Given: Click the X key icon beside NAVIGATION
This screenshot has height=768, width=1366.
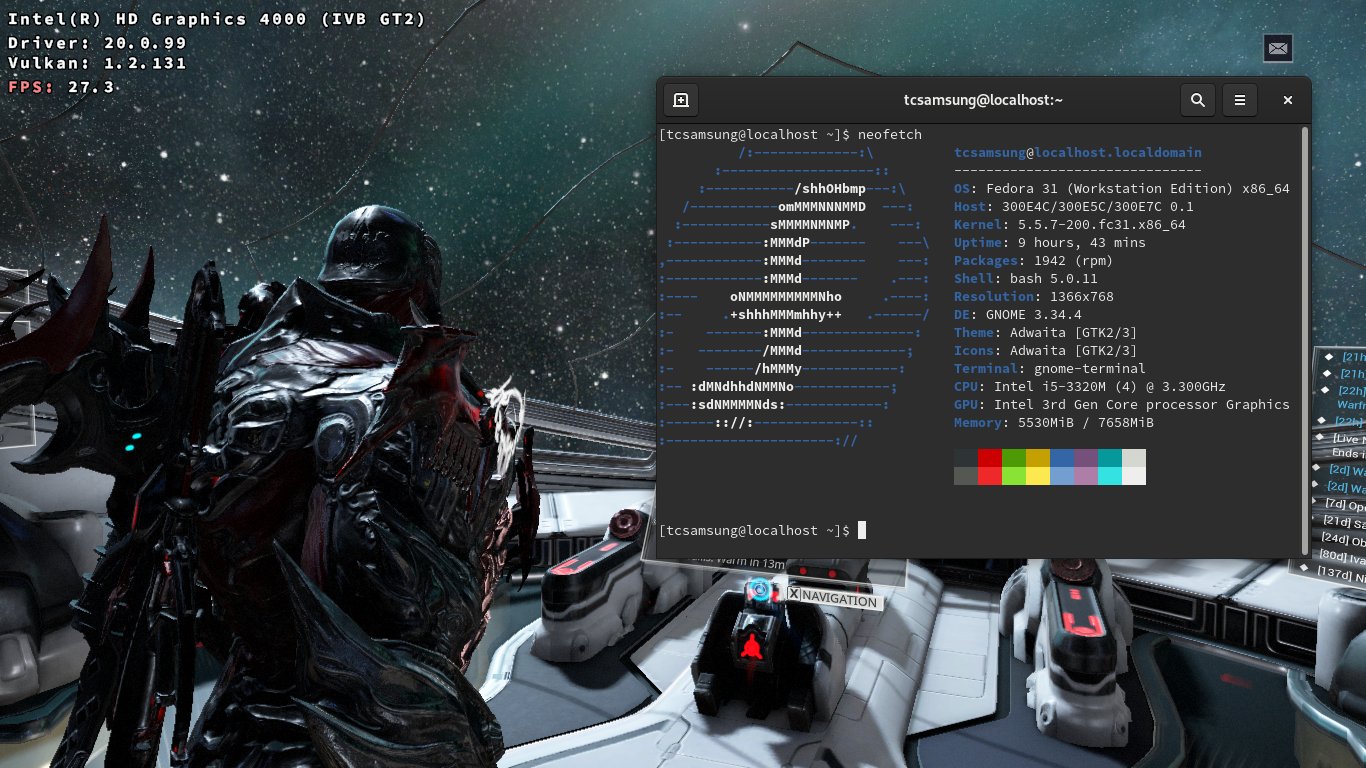Looking at the screenshot, I should 794,594.
